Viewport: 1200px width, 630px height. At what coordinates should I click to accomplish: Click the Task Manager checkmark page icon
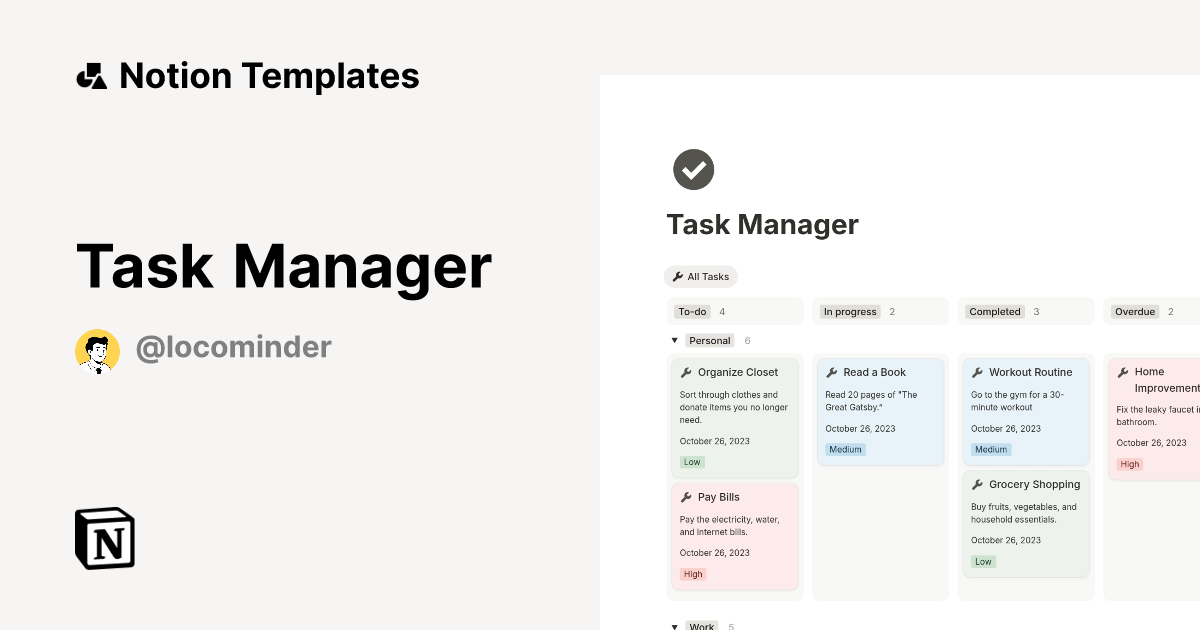(x=693, y=169)
